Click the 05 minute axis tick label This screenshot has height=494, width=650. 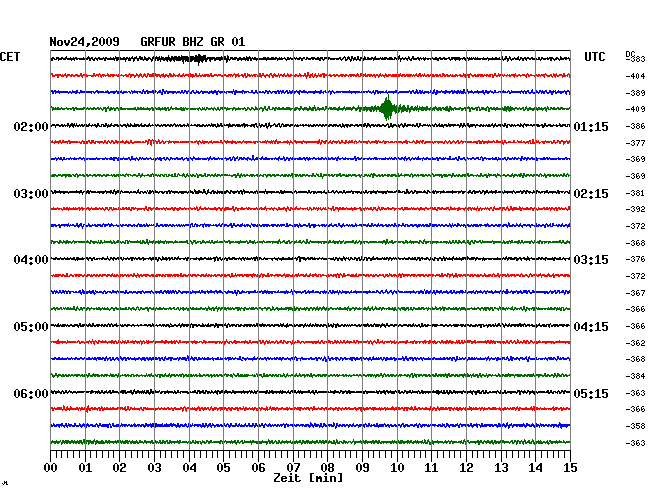click(223, 467)
